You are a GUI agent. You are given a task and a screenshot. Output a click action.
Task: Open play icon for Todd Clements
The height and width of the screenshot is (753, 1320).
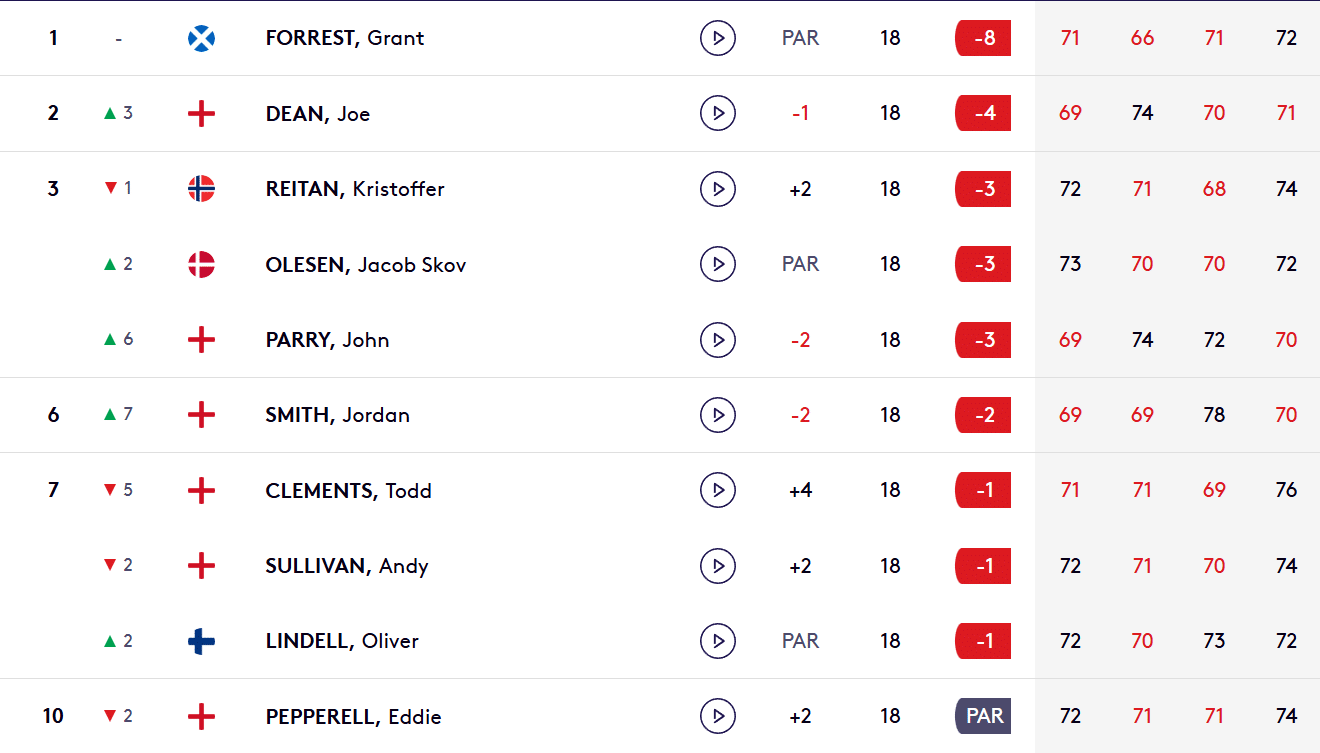(718, 490)
